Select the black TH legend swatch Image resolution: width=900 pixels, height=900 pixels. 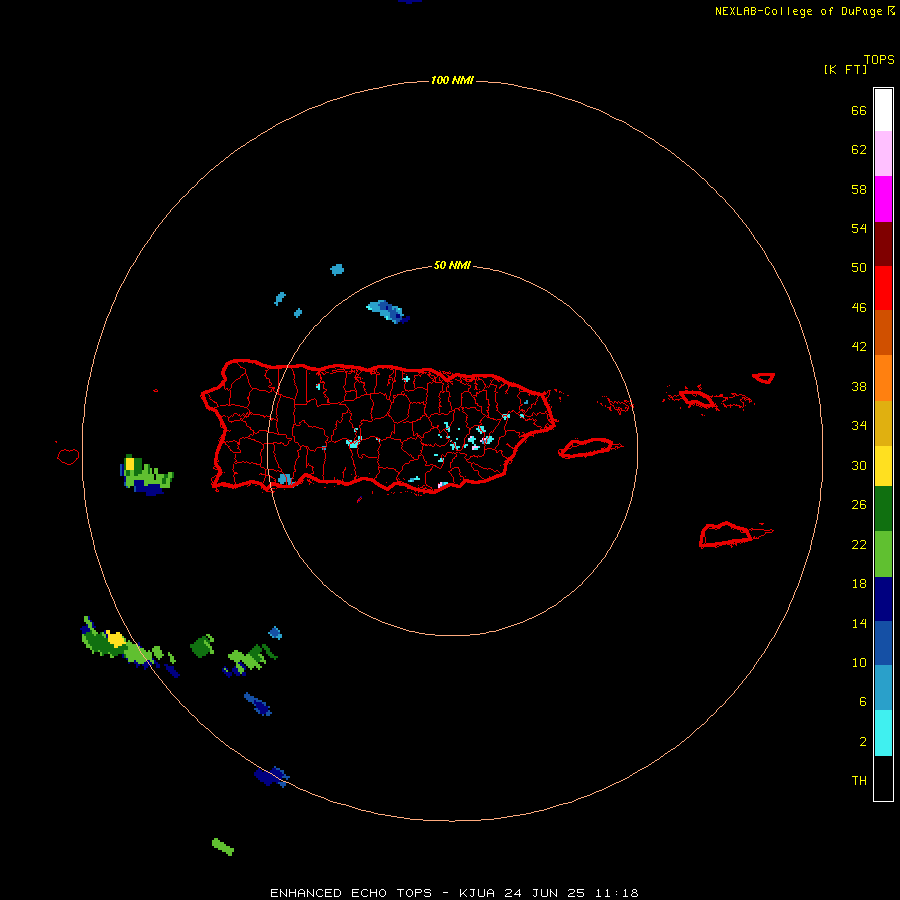point(883,778)
